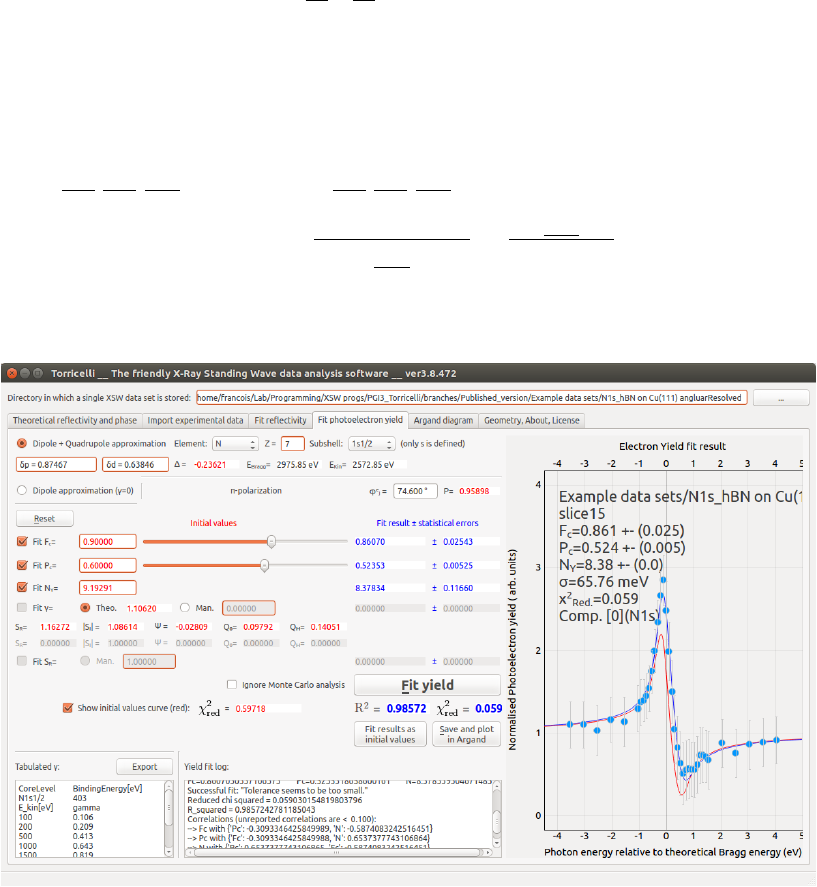Click the directory path input field

click(x=472, y=398)
